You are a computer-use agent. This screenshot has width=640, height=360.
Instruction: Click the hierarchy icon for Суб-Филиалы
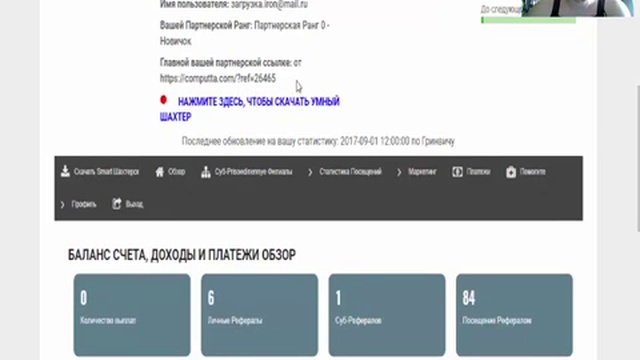(x=206, y=172)
